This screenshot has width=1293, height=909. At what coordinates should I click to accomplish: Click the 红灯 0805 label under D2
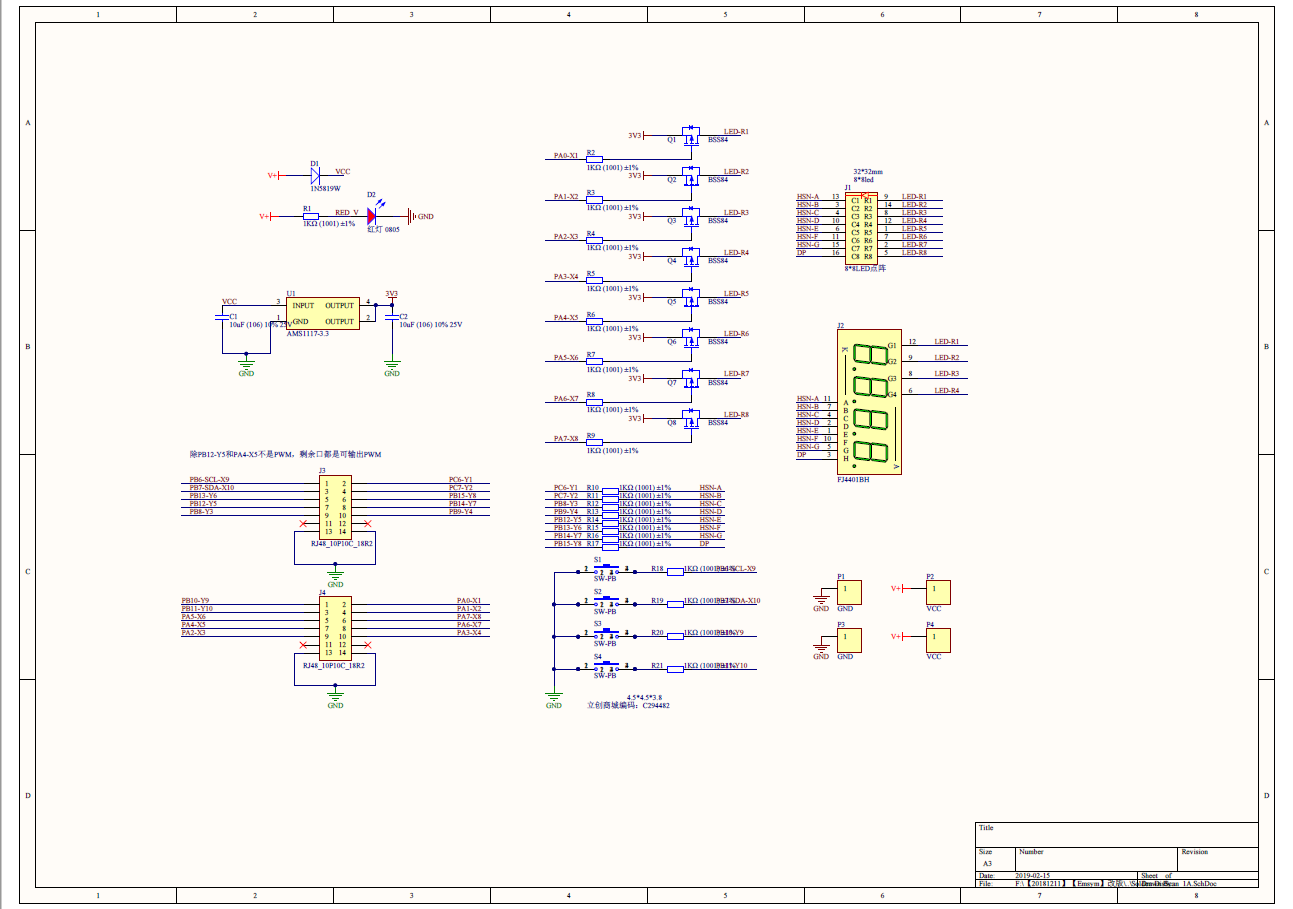[x=383, y=229]
